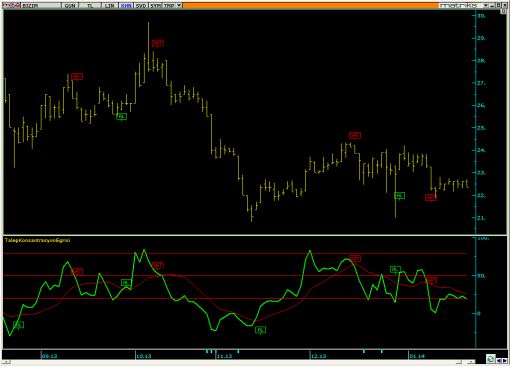Click the green refresh icon at bottom right
The height and width of the screenshot is (366, 510).
coord(490,359)
